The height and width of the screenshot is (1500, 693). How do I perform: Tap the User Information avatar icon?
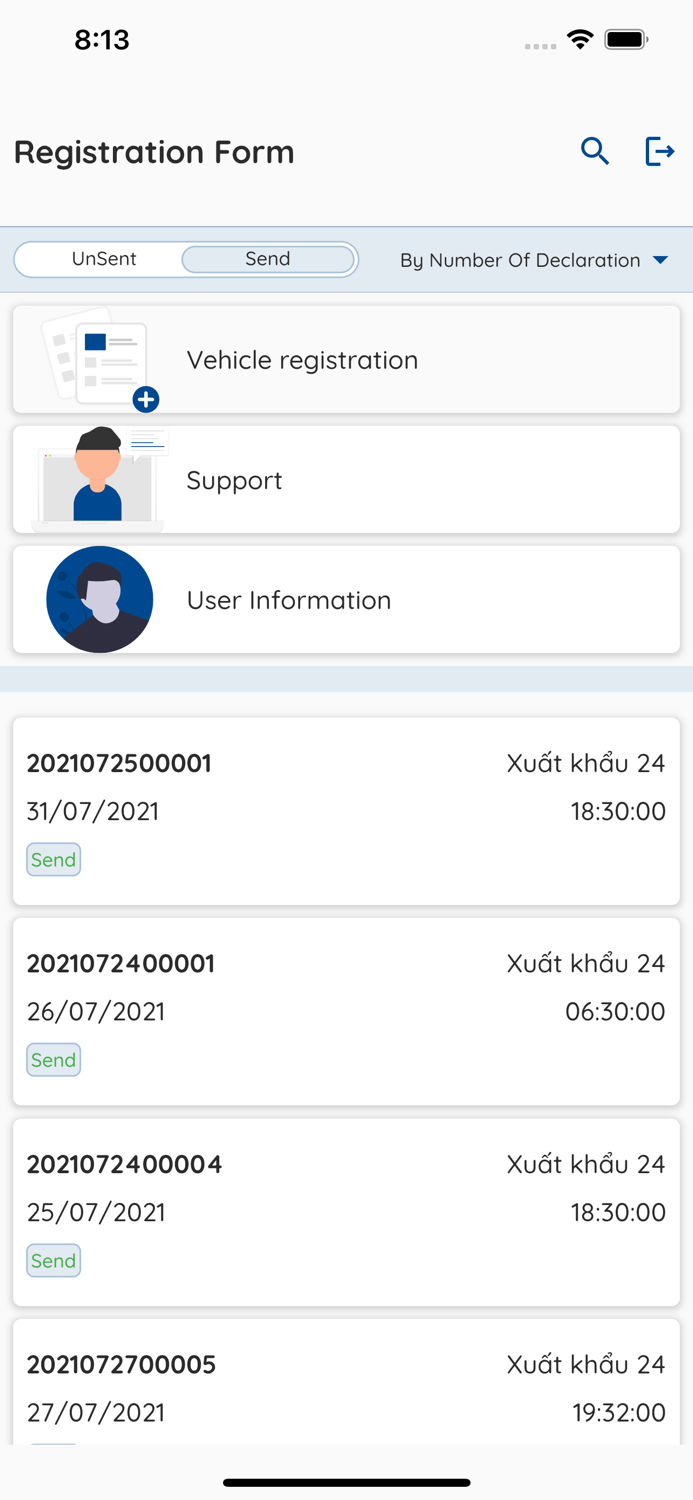point(99,598)
